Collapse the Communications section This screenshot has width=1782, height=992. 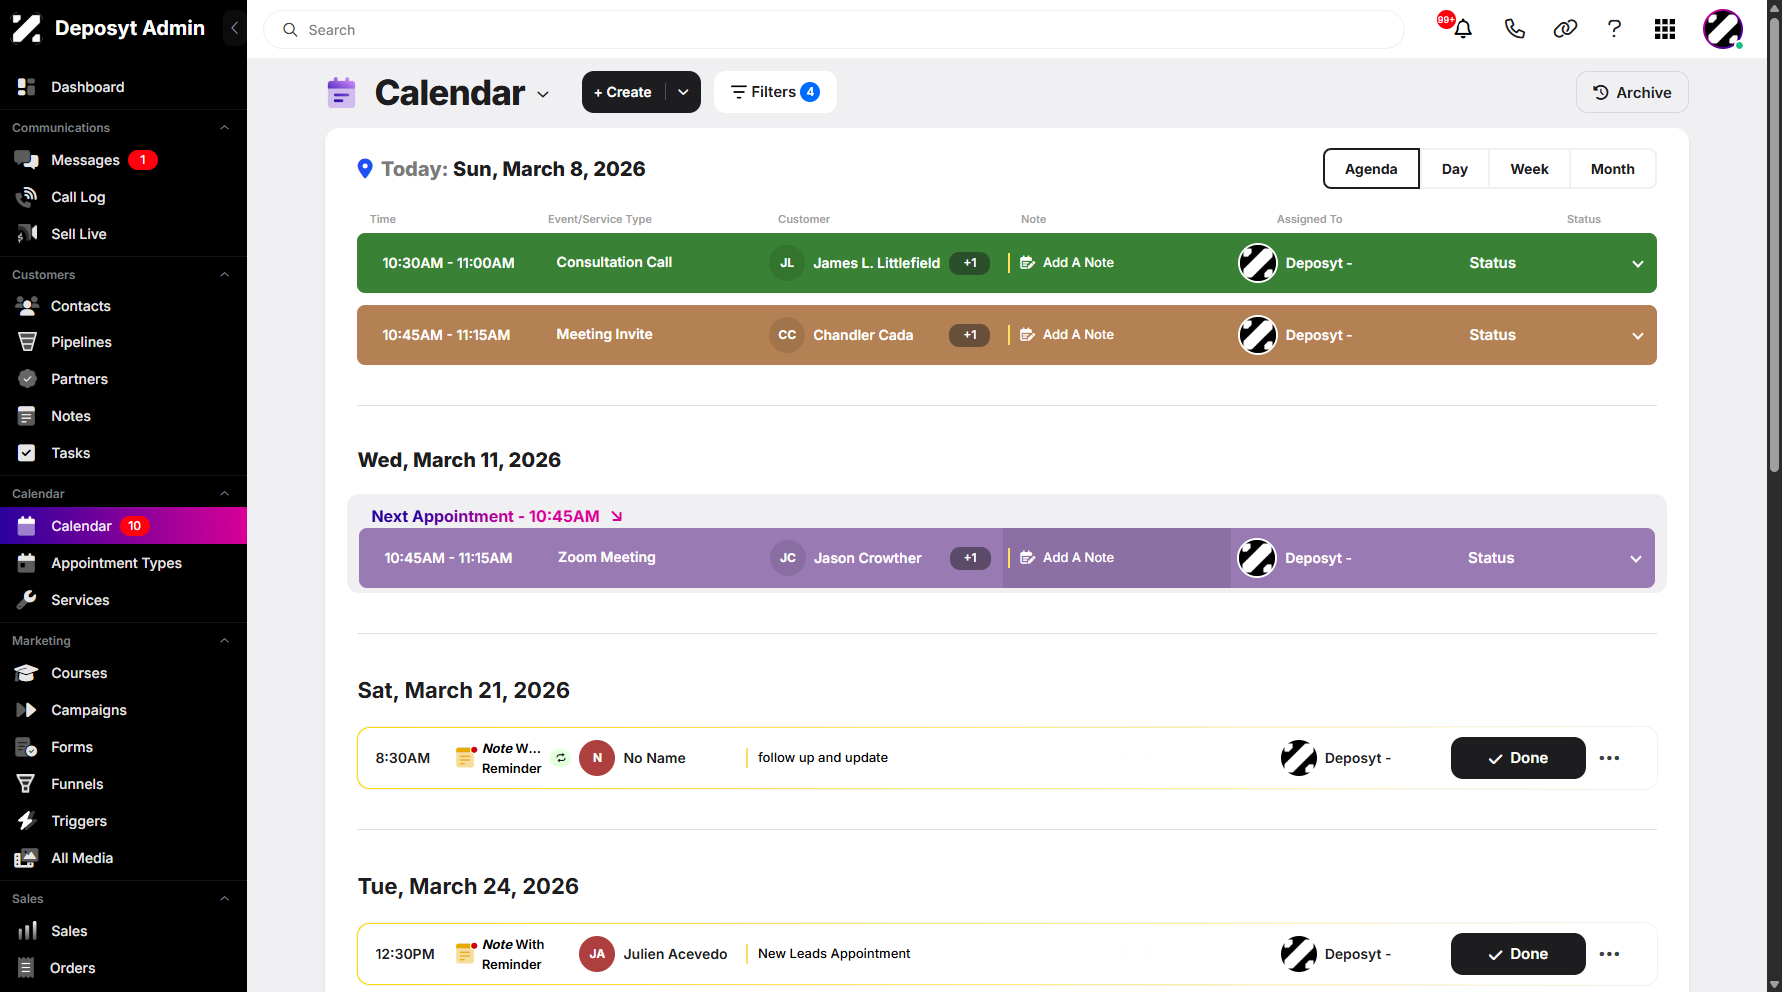(x=225, y=127)
